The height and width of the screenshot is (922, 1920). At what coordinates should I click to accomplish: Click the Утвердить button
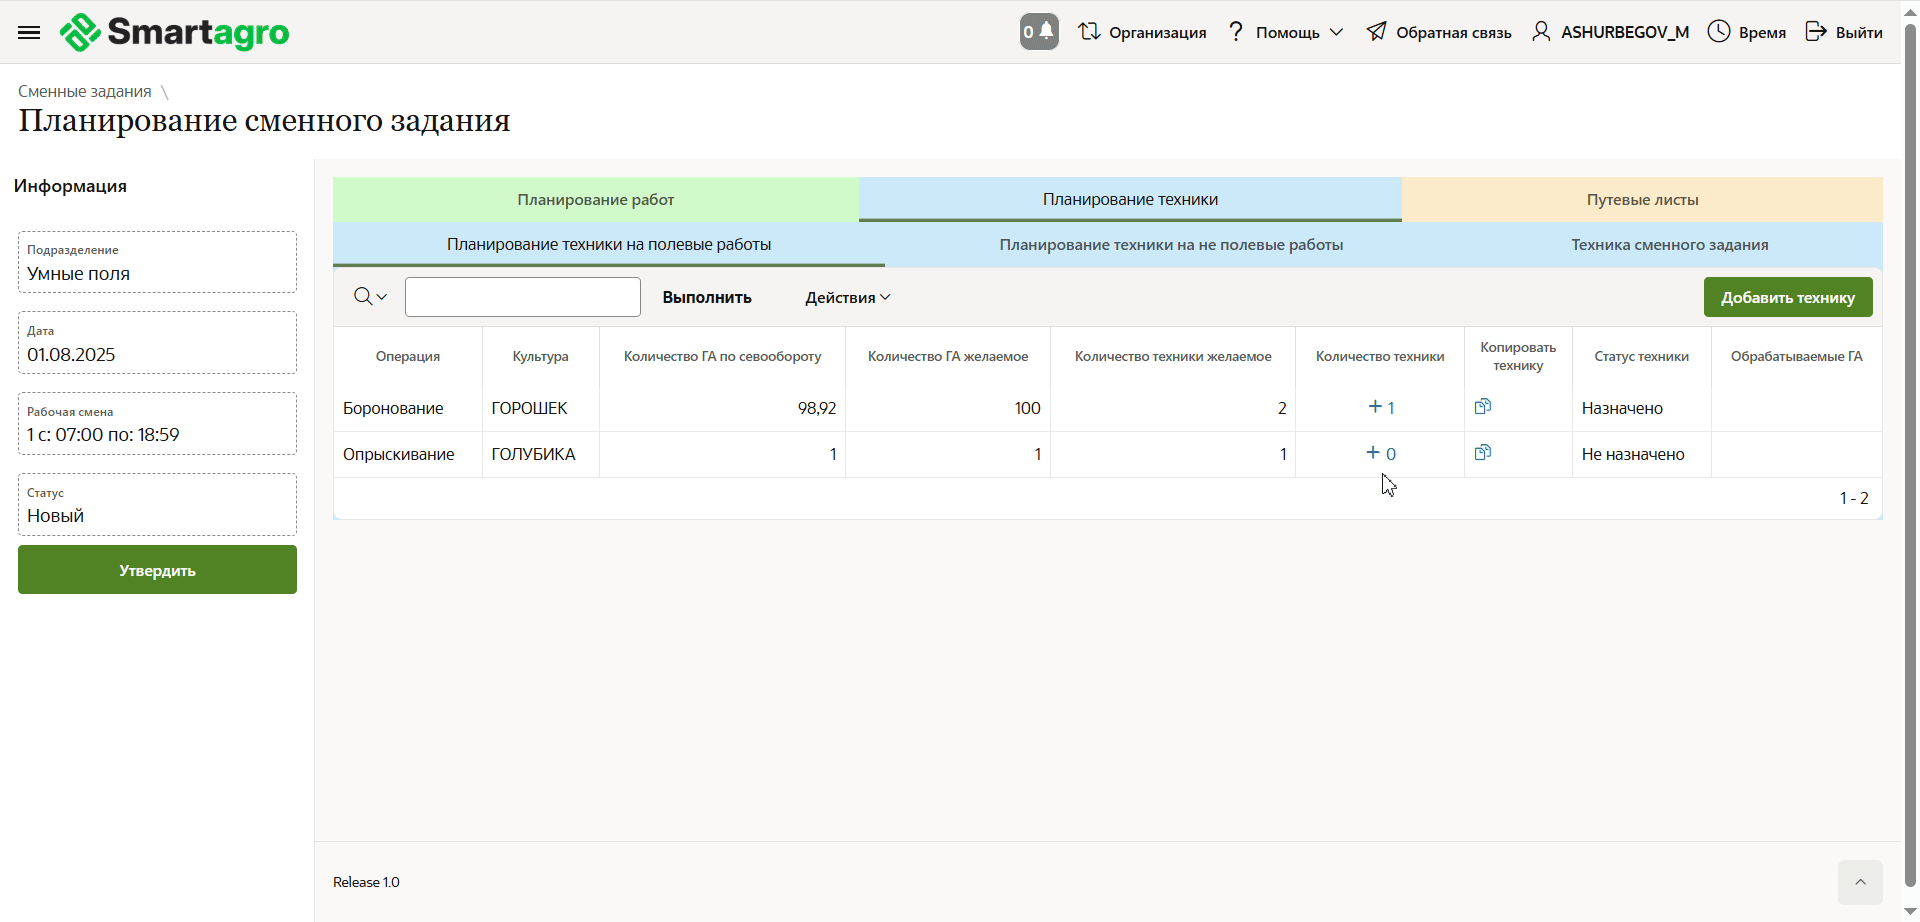pos(157,570)
